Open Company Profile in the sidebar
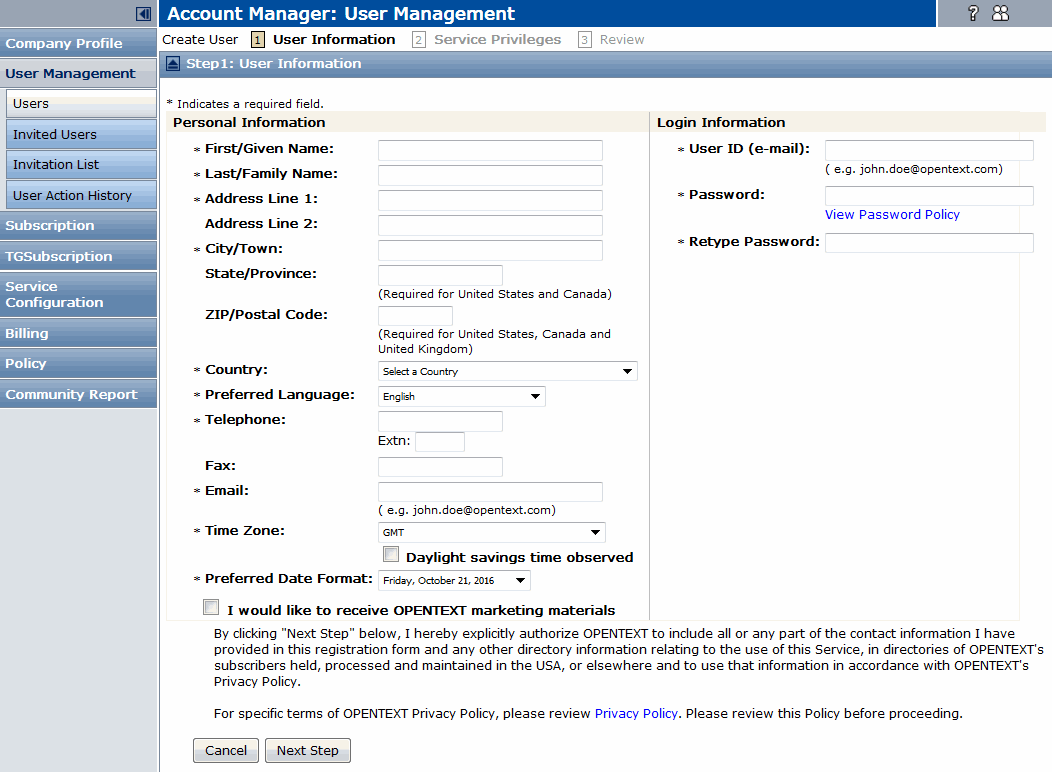 [78, 43]
